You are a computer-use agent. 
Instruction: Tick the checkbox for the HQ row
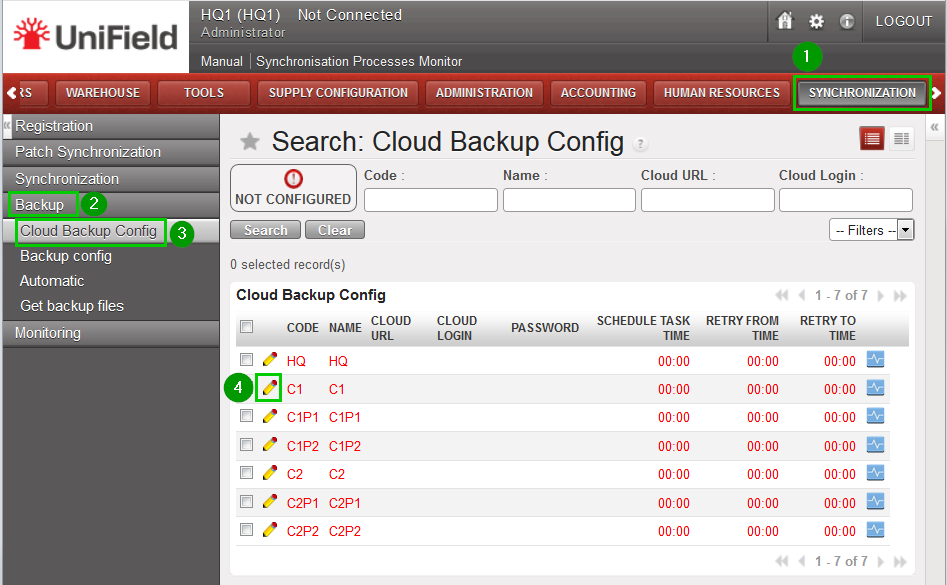(x=246, y=360)
